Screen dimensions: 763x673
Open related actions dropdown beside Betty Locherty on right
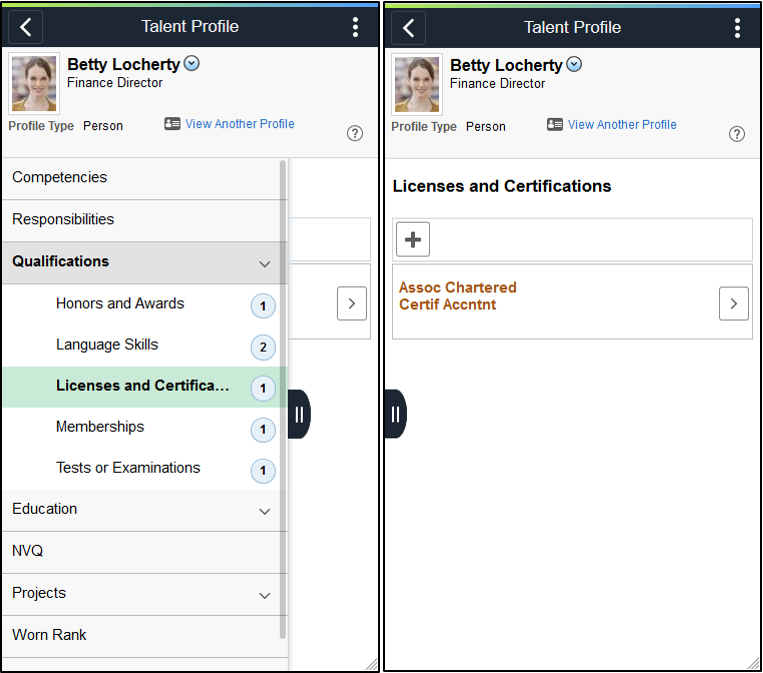[574, 64]
